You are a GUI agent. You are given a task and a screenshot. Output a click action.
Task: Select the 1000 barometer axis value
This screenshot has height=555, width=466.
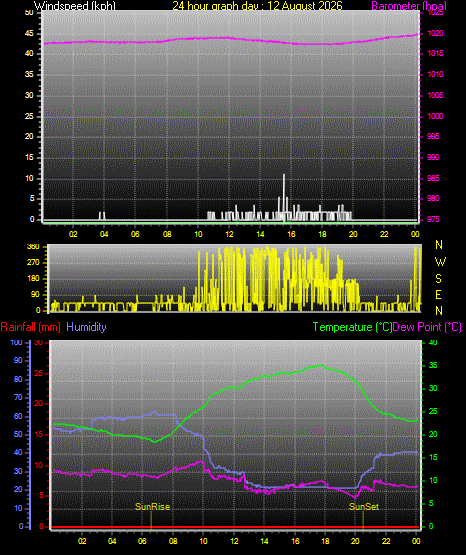pyautogui.click(x=436, y=116)
